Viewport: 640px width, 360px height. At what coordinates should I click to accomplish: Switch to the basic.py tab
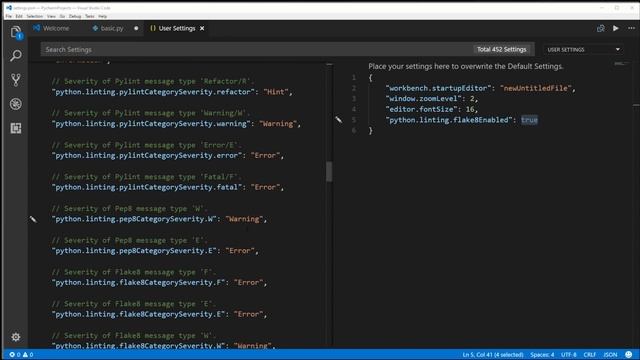pyautogui.click(x=109, y=28)
